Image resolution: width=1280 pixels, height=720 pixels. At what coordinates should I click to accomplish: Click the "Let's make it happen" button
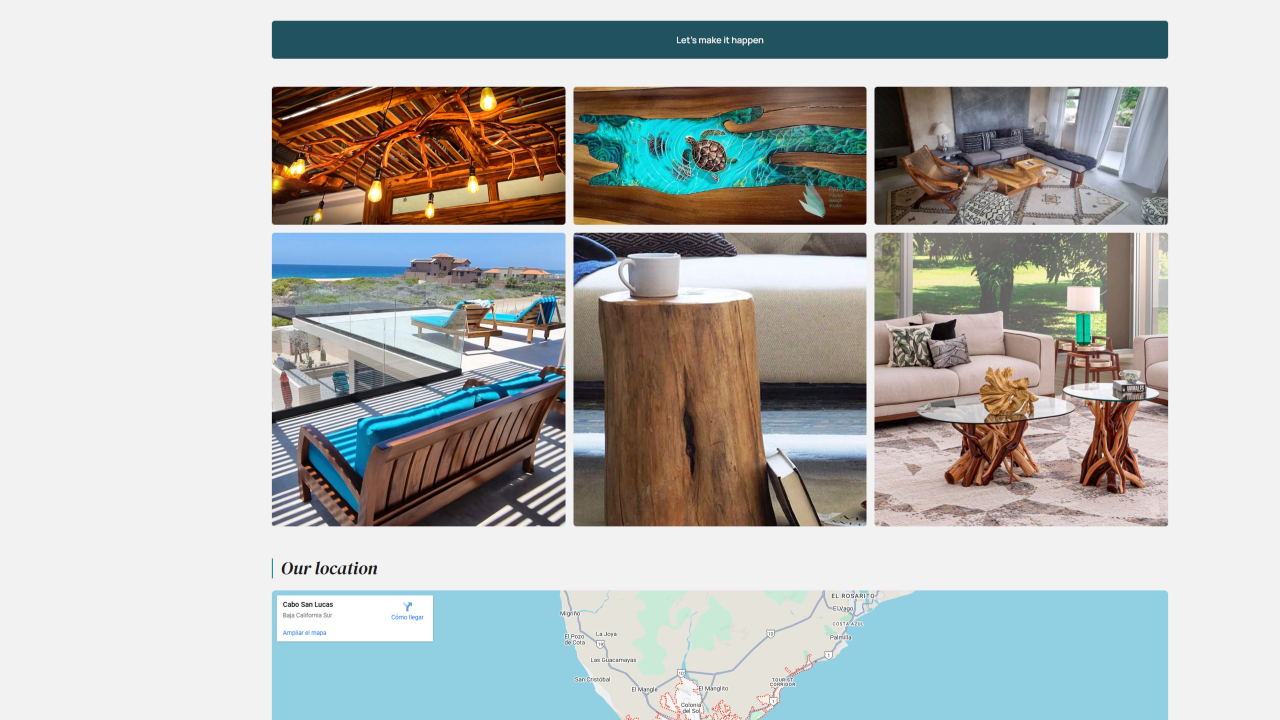[720, 40]
